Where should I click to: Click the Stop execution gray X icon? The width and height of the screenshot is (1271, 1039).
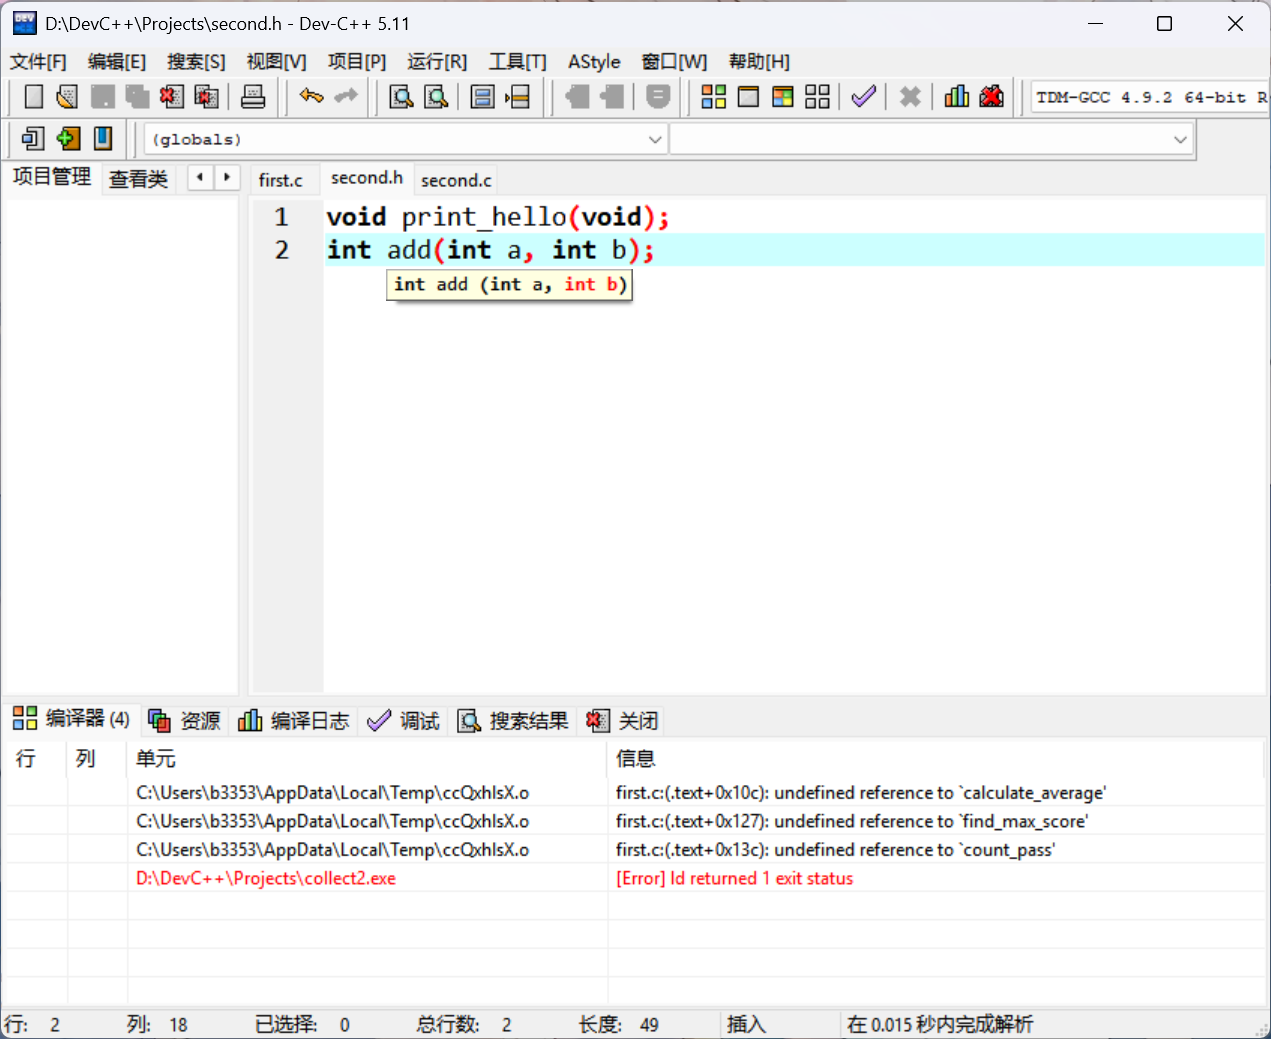tap(910, 97)
